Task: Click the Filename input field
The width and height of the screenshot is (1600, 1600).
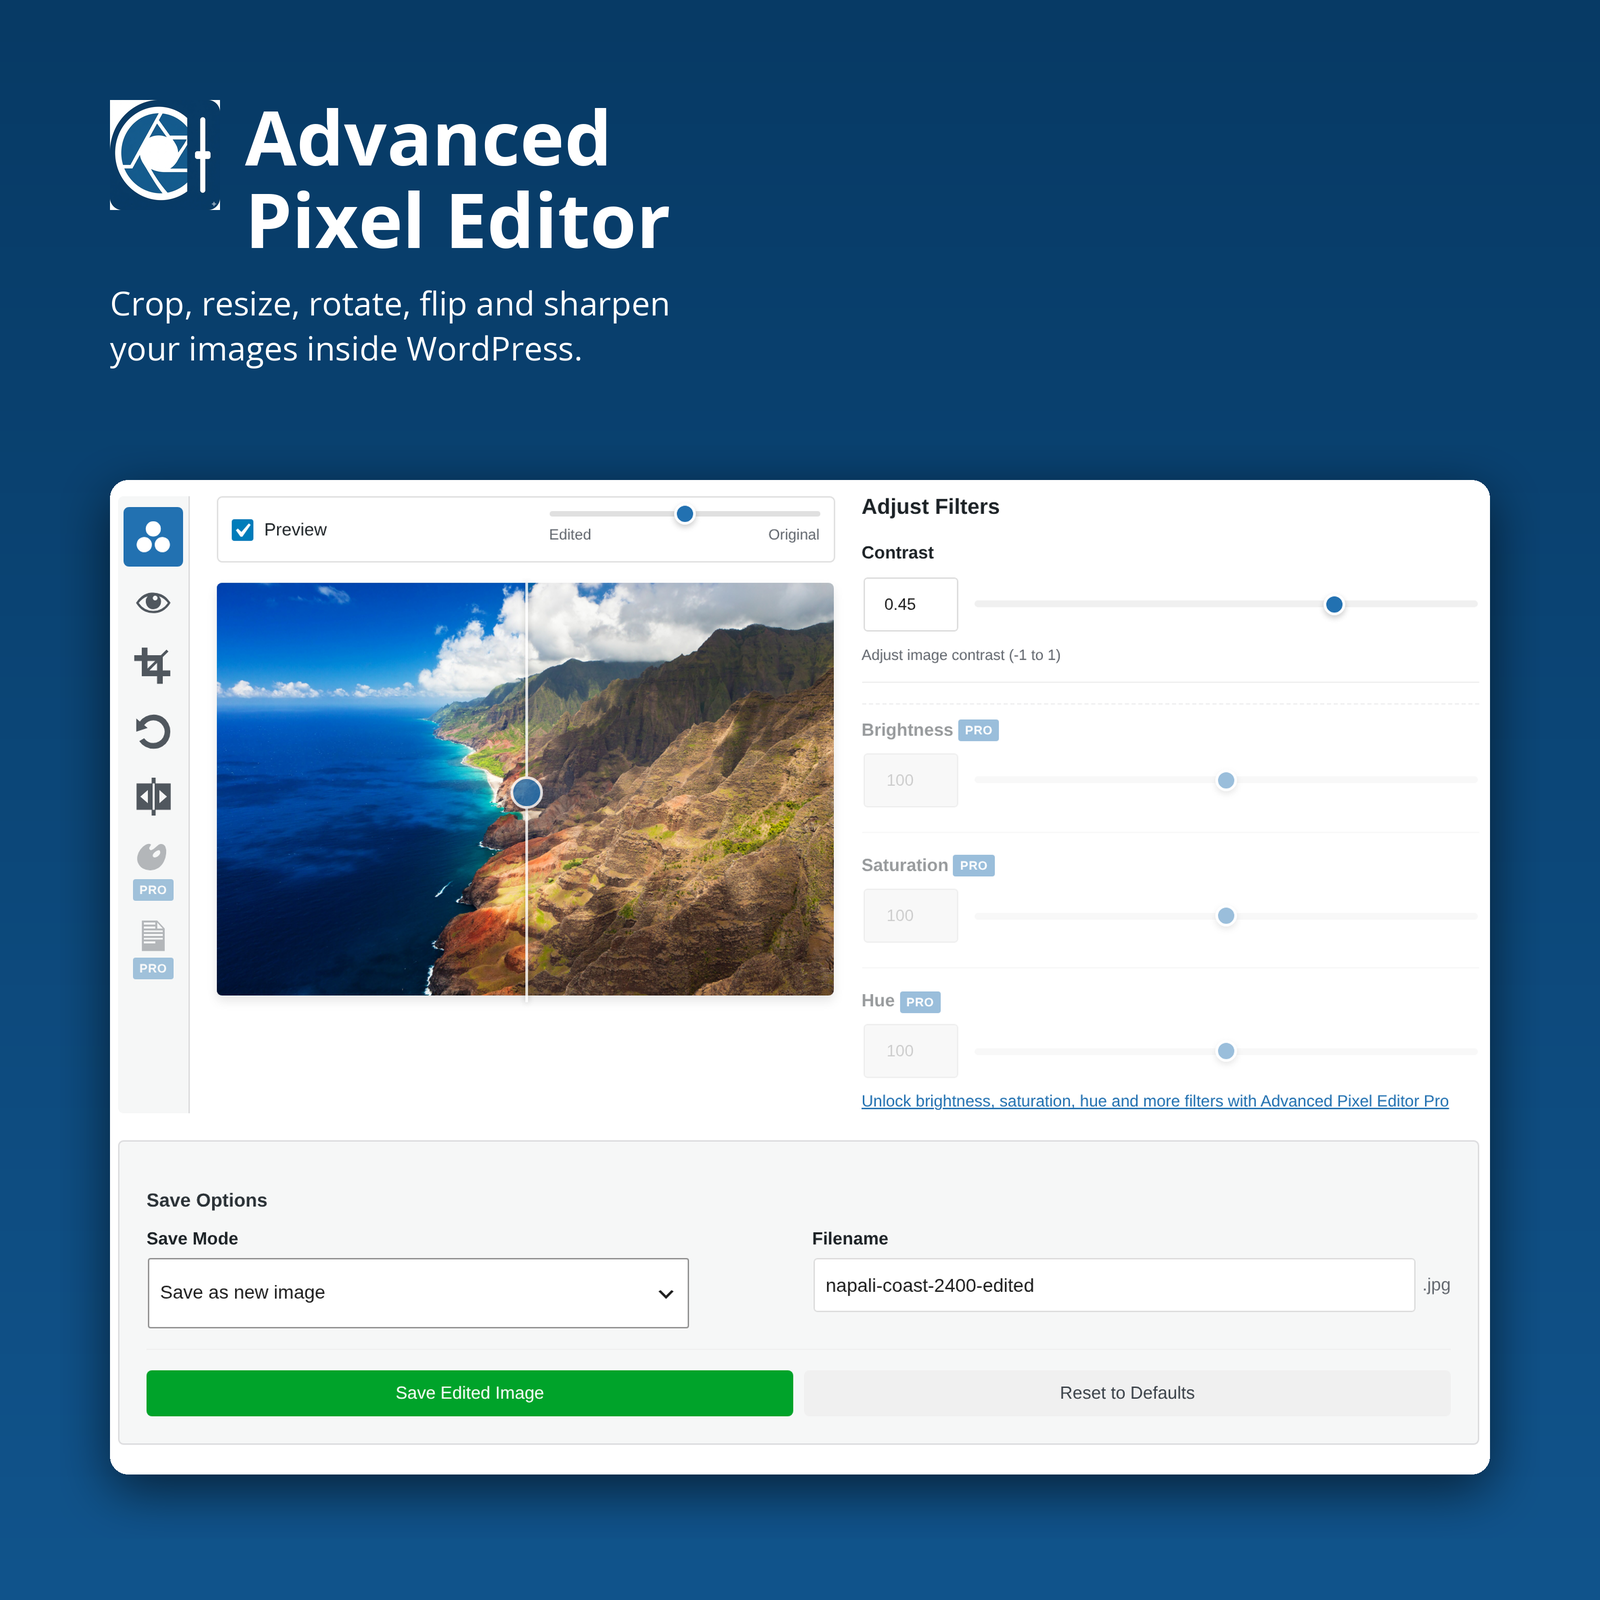Action: (1114, 1285)
